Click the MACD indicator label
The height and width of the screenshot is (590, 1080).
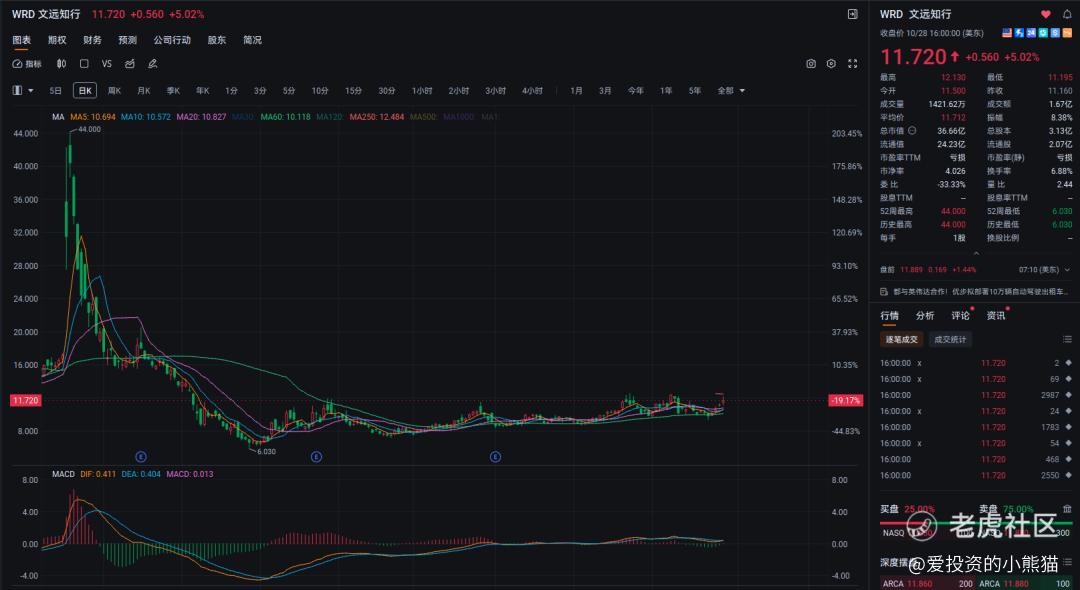click(63, 474)
